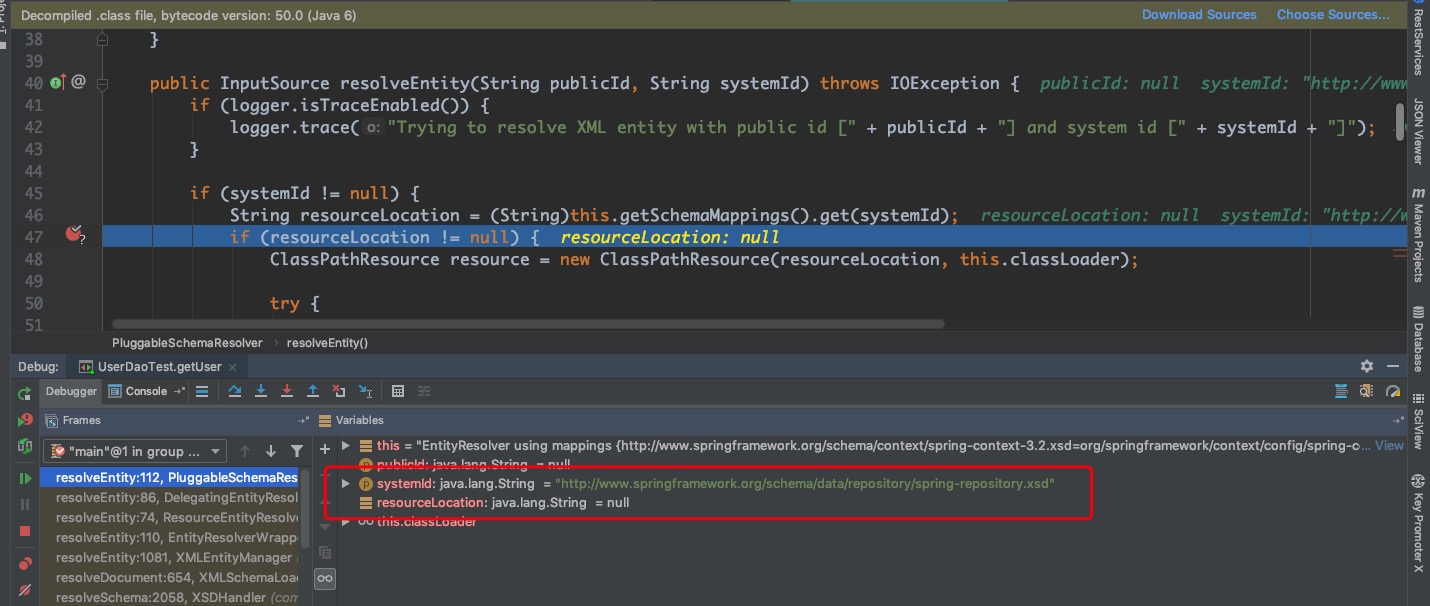The width and height of the screenshot is (1430, 606).
Task: Toggle Mute Breakpoints slashed icon
Action: click(25, 591)
